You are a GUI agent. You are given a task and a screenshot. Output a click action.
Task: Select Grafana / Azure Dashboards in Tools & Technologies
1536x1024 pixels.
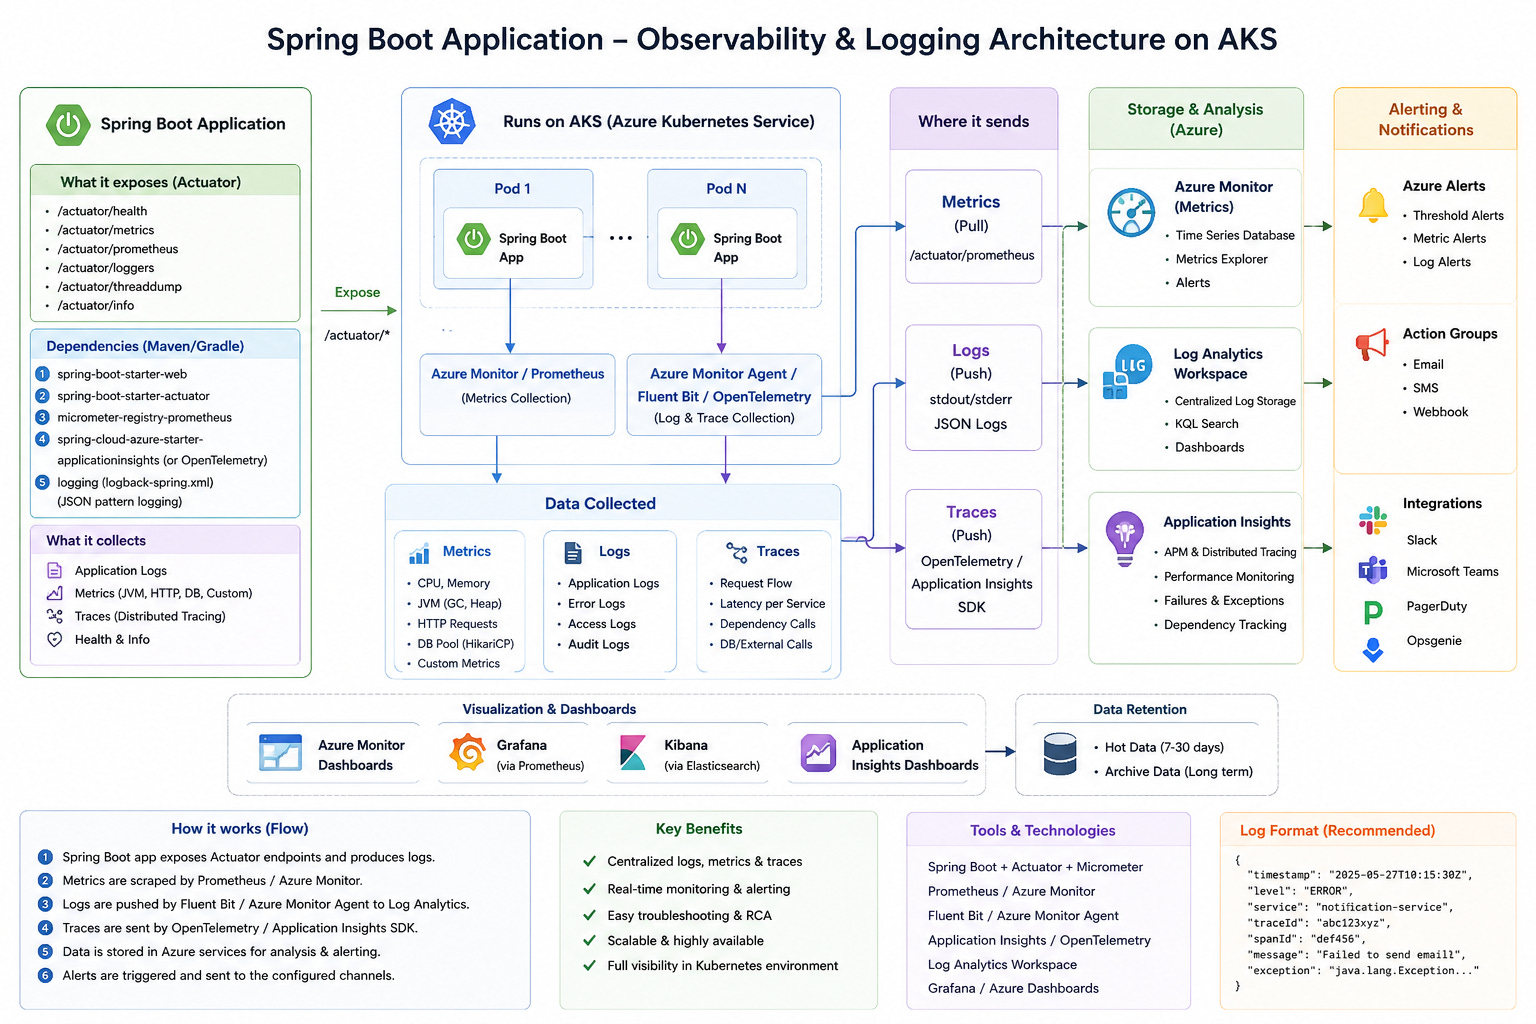1013,989
